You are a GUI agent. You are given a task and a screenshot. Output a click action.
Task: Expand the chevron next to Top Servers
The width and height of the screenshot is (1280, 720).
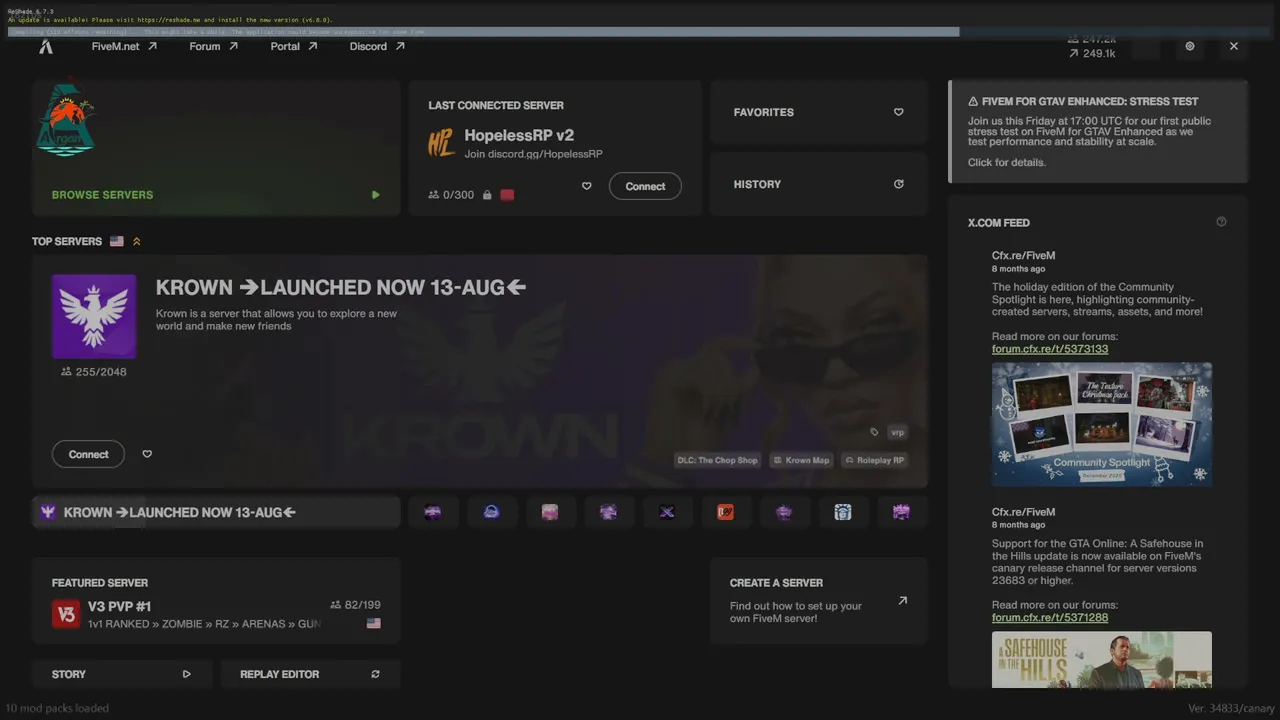pos(137,241)
